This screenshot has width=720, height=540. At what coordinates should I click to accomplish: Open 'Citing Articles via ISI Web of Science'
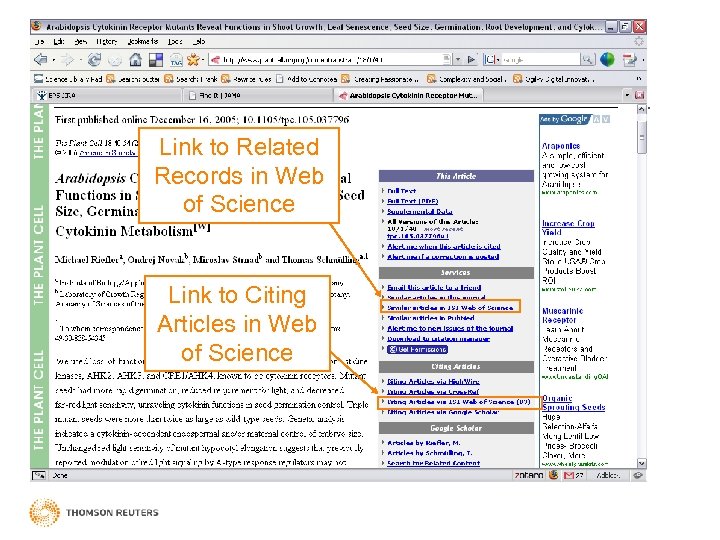click(458, 402)
